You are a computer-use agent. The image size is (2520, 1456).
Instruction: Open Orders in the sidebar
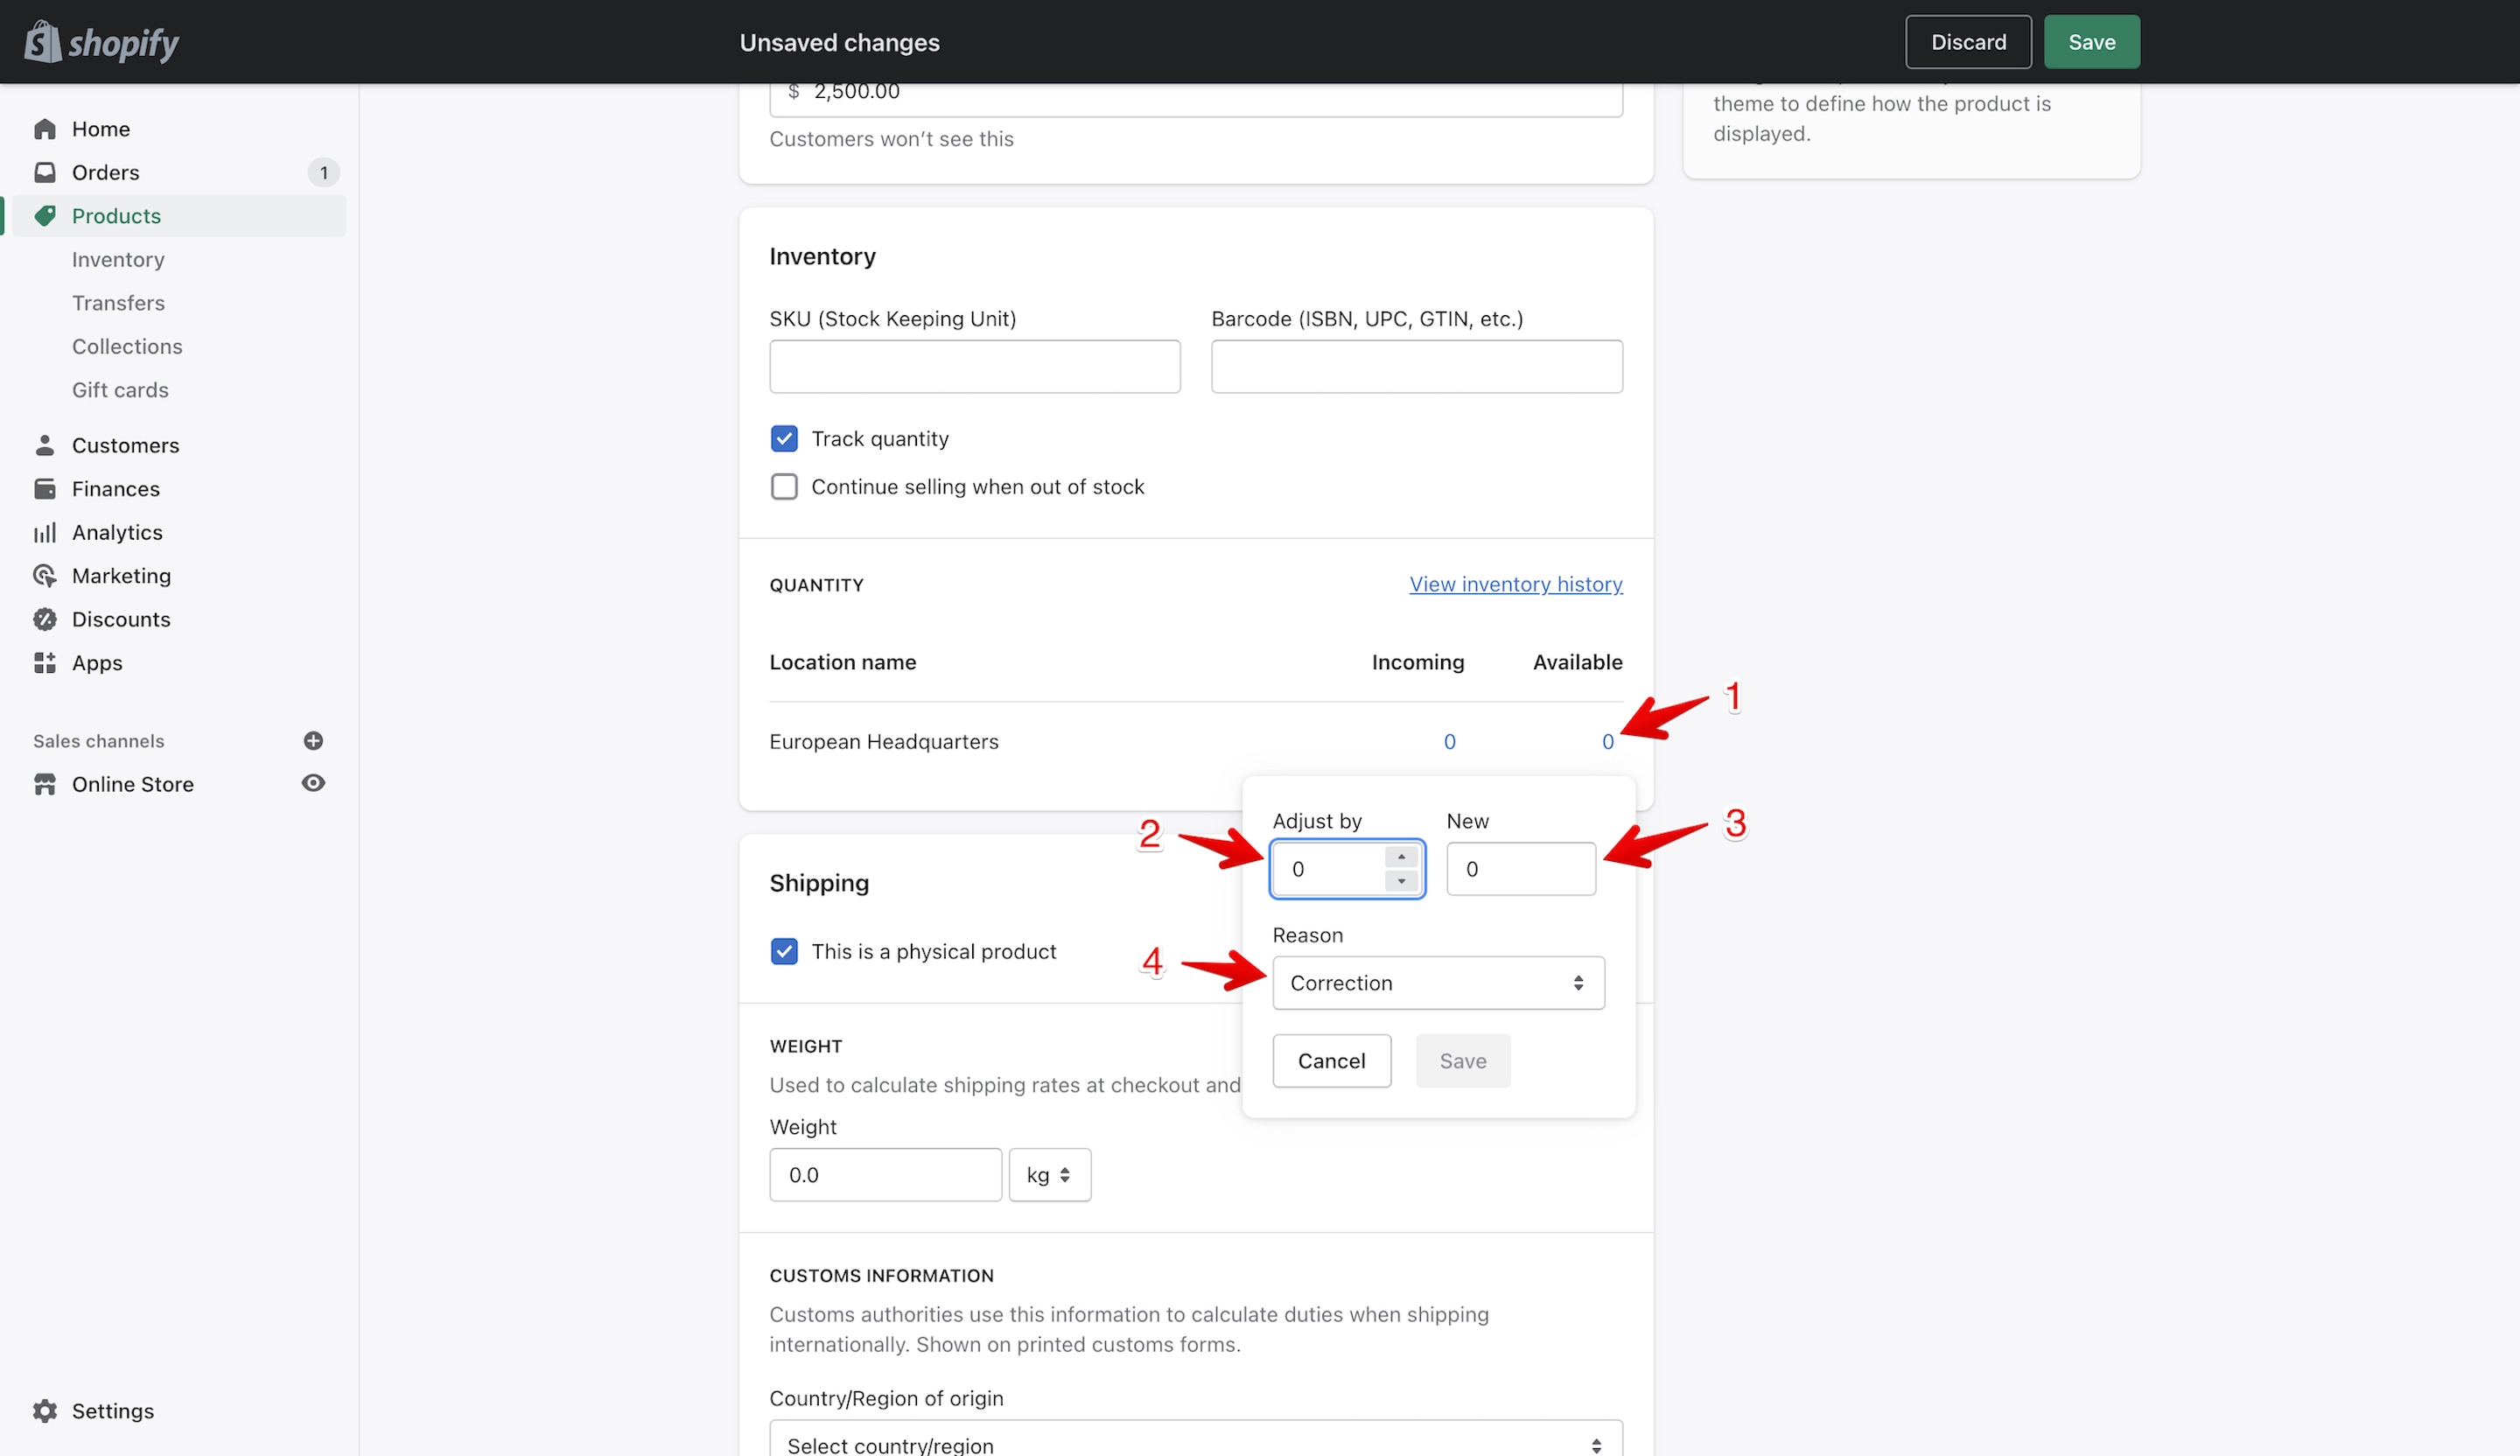click(106, 172)
